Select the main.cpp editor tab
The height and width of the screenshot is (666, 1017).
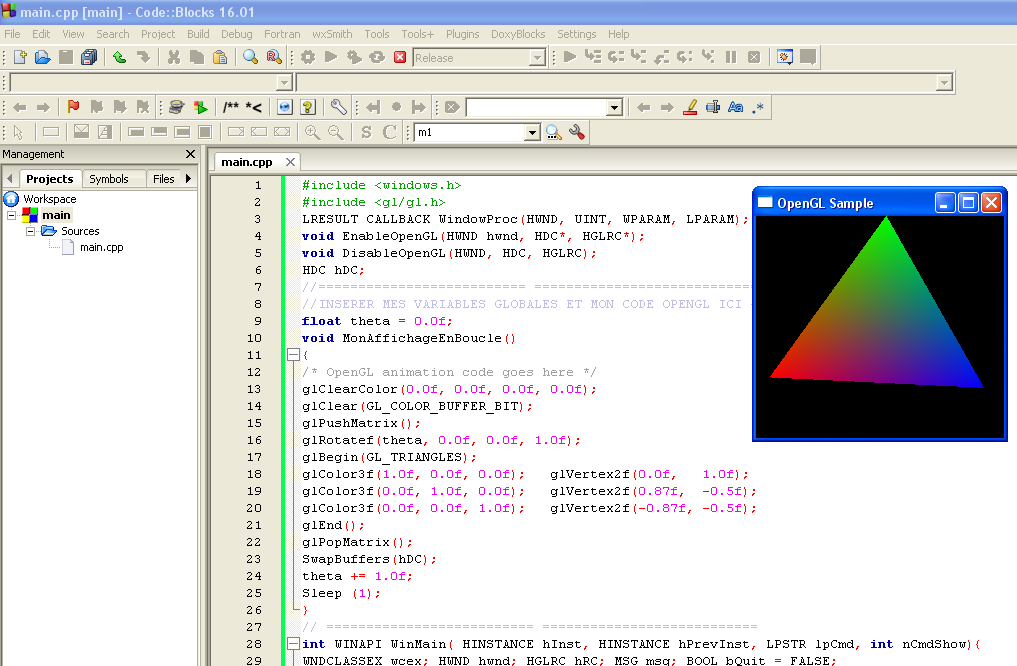point(246,162)
